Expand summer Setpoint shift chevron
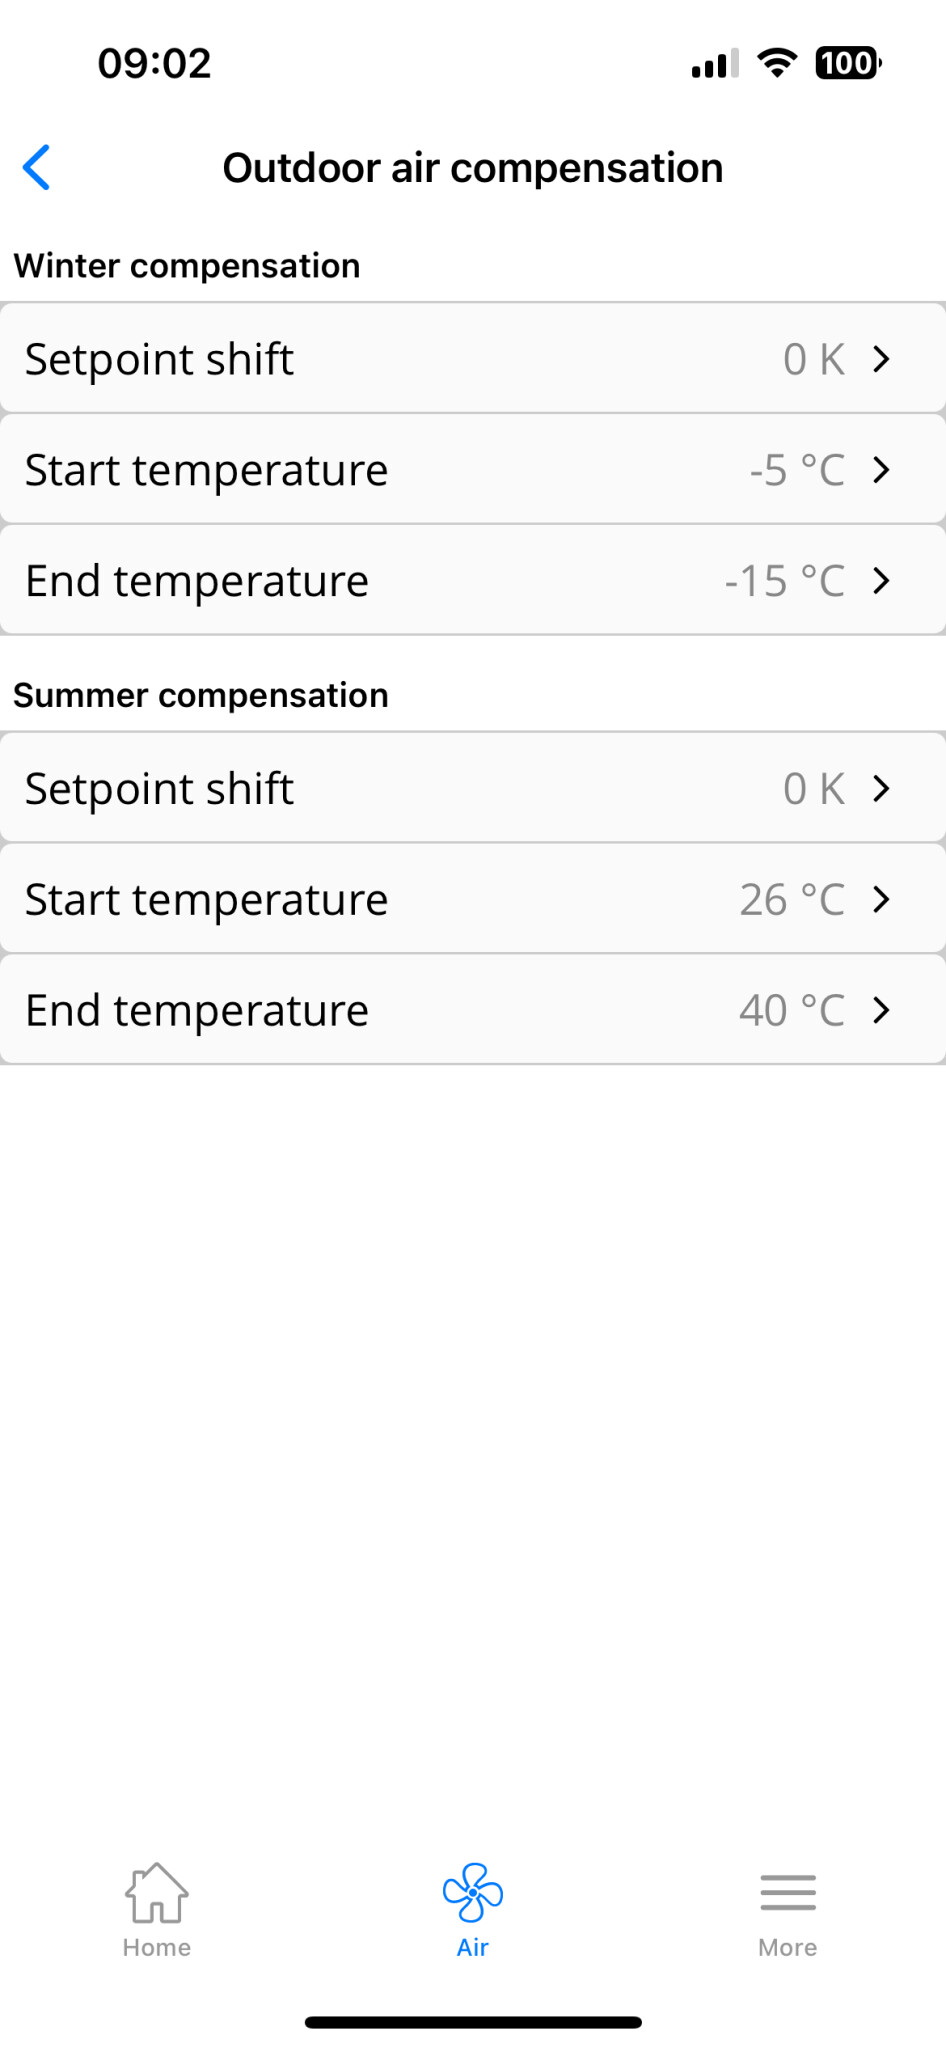Viewport: 946px width, 2048px height. [x=881, y=789]
